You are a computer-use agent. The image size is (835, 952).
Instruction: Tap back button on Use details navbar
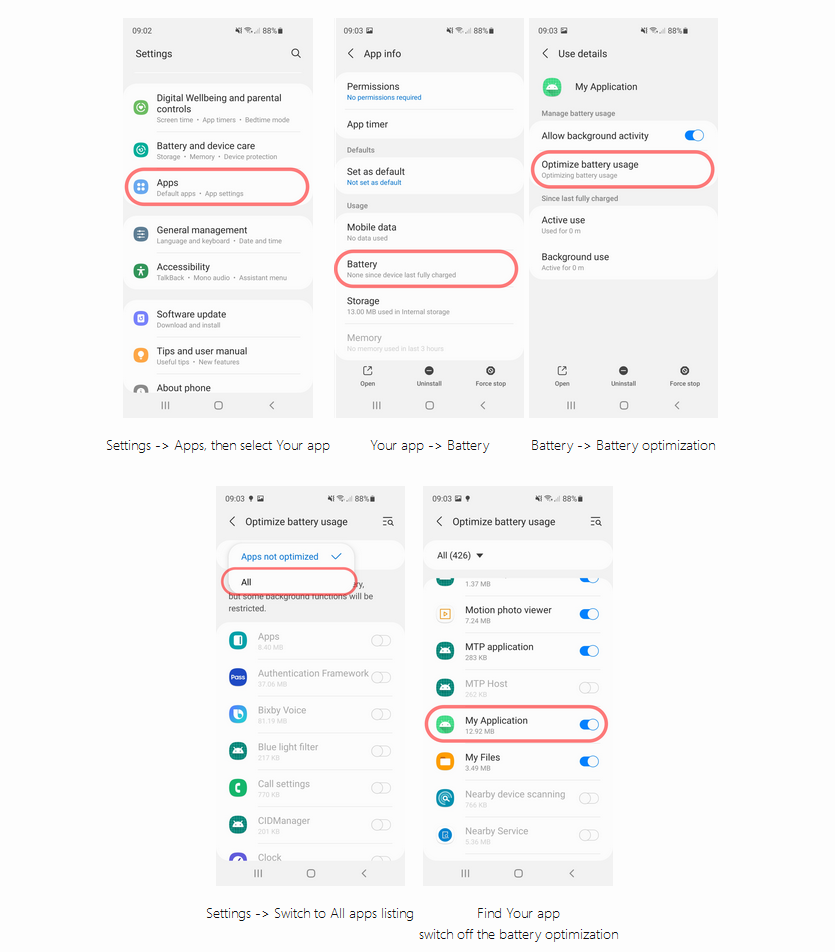pos(677,405)
